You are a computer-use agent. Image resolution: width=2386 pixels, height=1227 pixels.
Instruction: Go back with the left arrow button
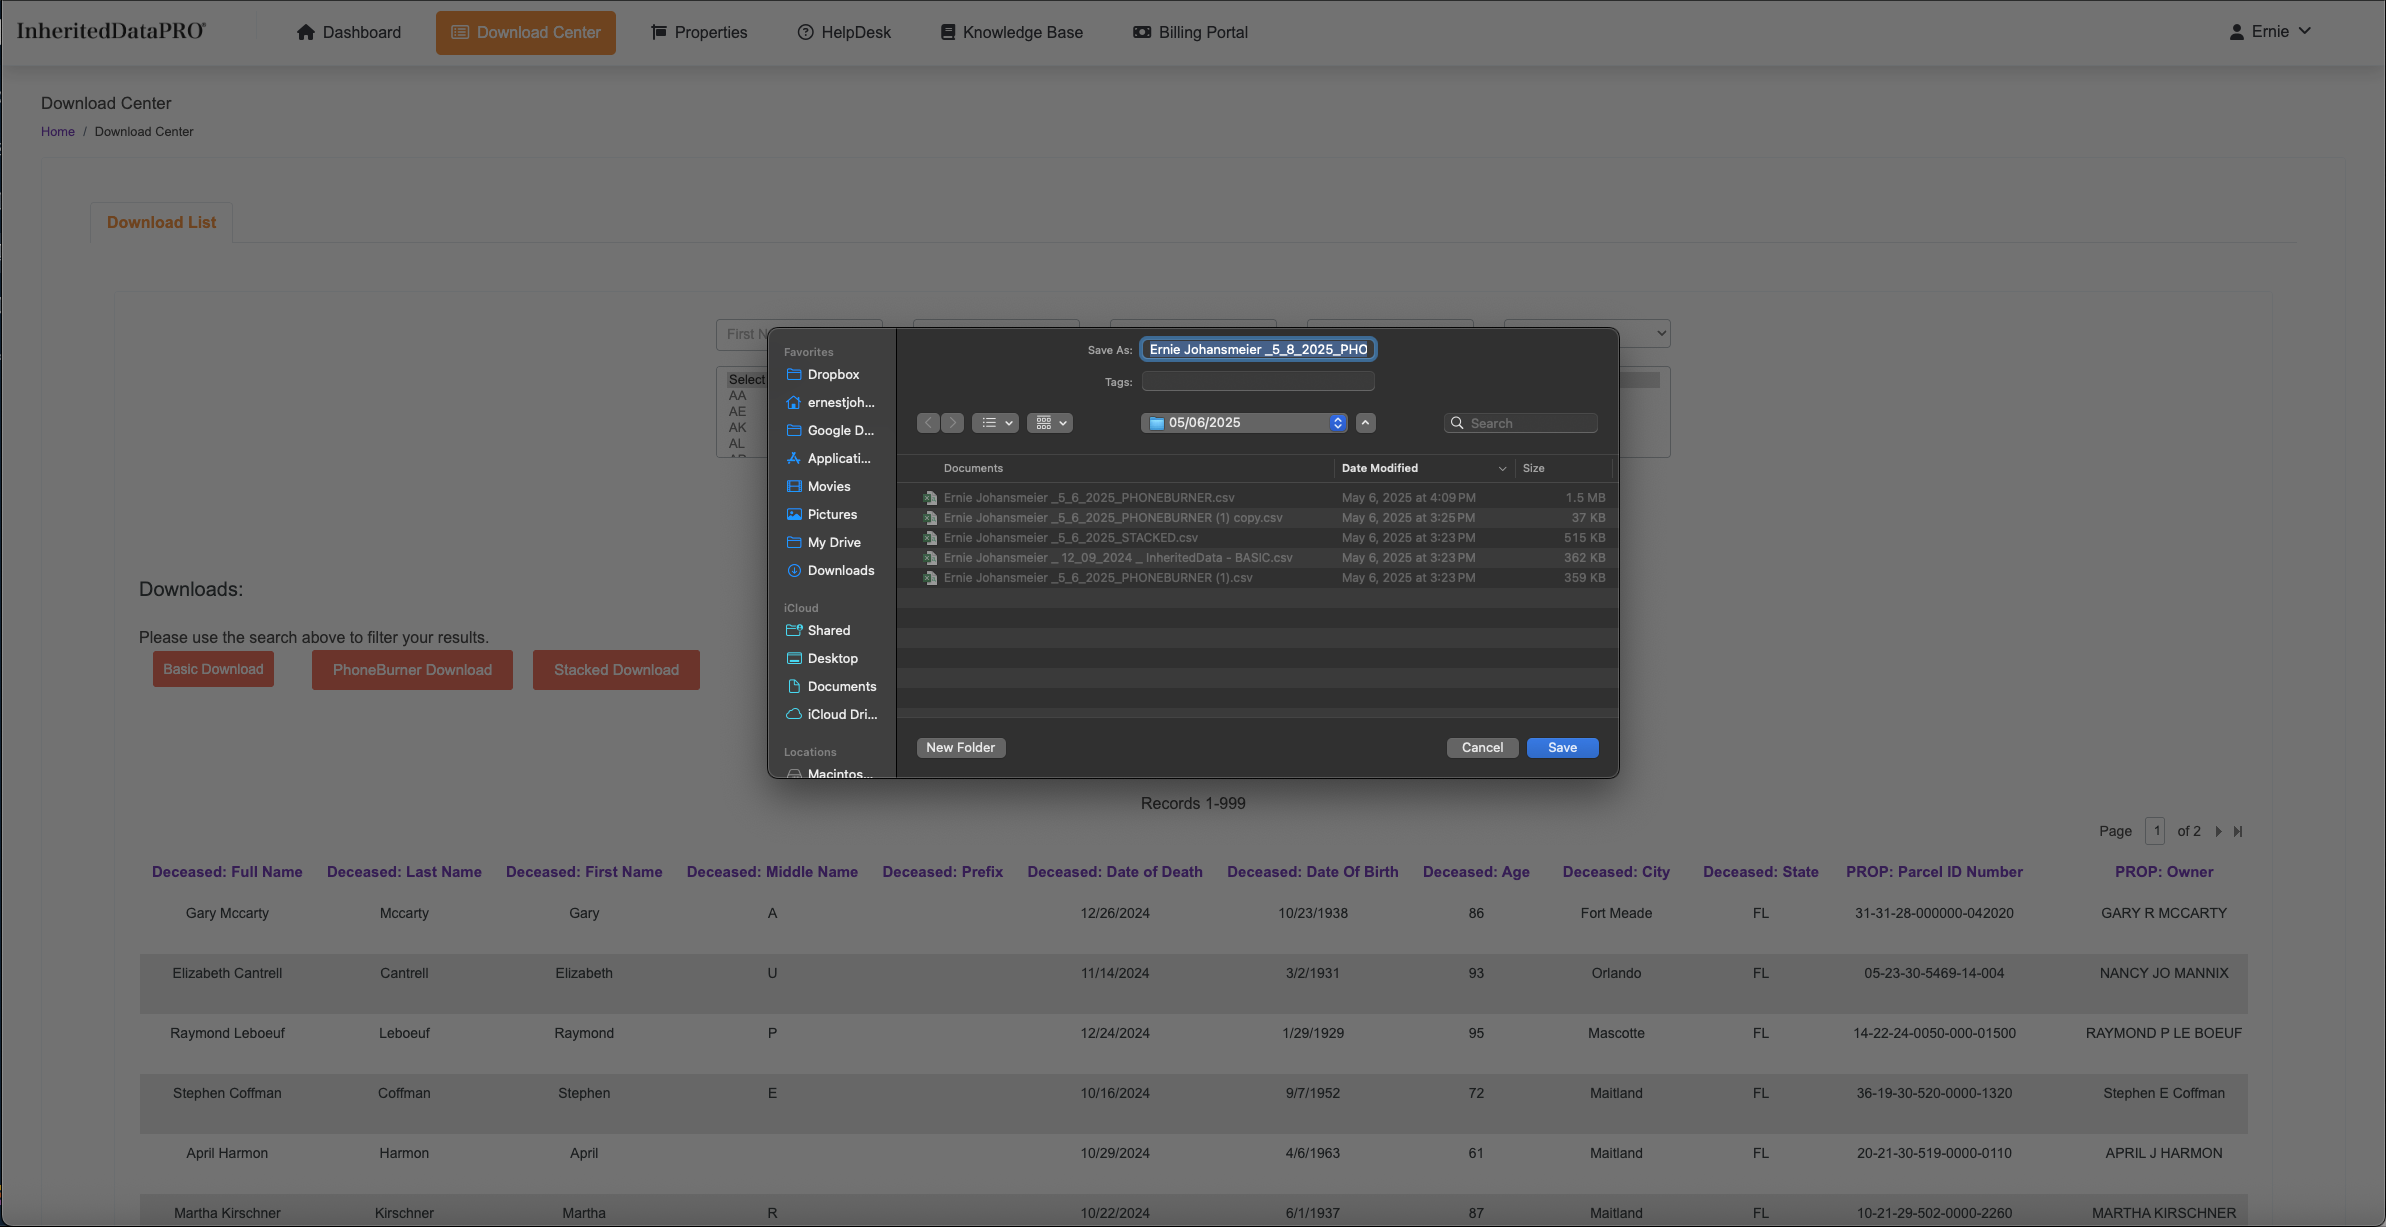[x=928, y=423]
